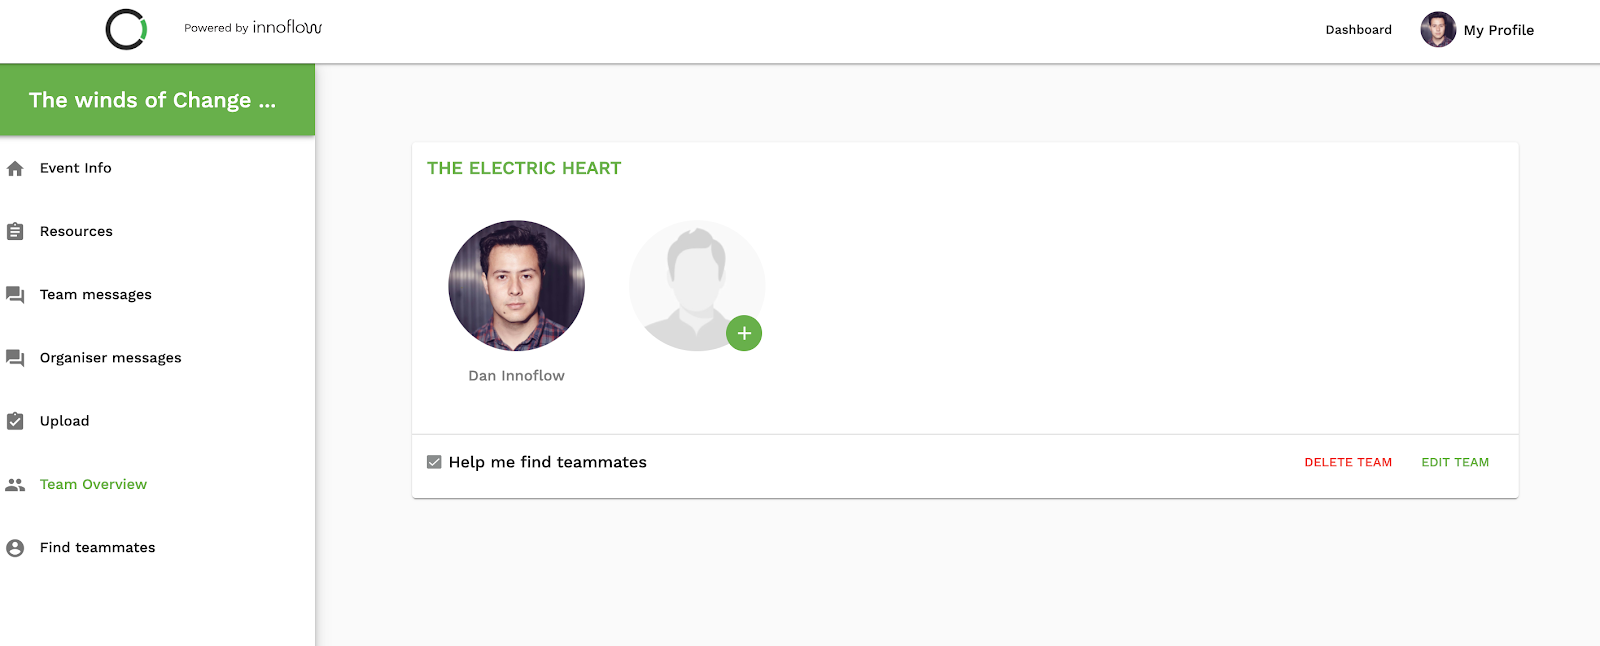This screenshot has height=646, width=1600.
Task: Click the circular logo in header
Action: pyautogui.click(x=126, y=30)
